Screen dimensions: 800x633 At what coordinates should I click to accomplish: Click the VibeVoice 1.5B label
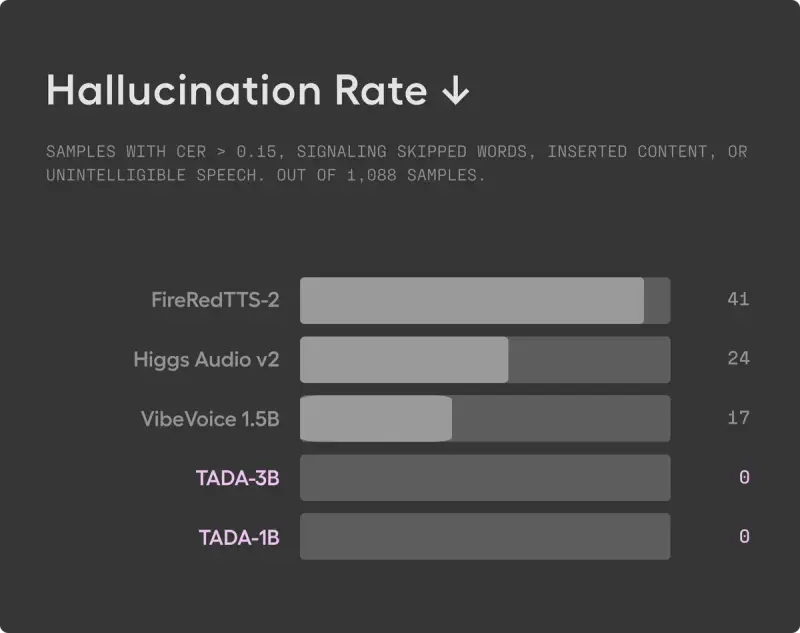[x=210, y=418]
